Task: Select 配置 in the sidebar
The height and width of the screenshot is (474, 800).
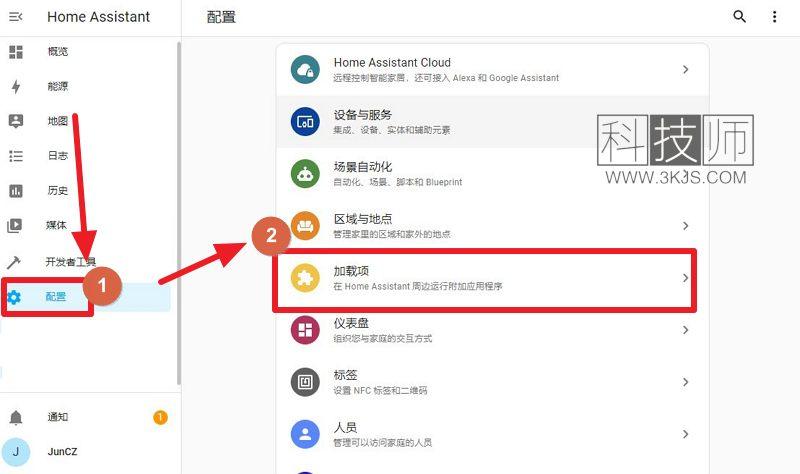Action: [56, 297]
